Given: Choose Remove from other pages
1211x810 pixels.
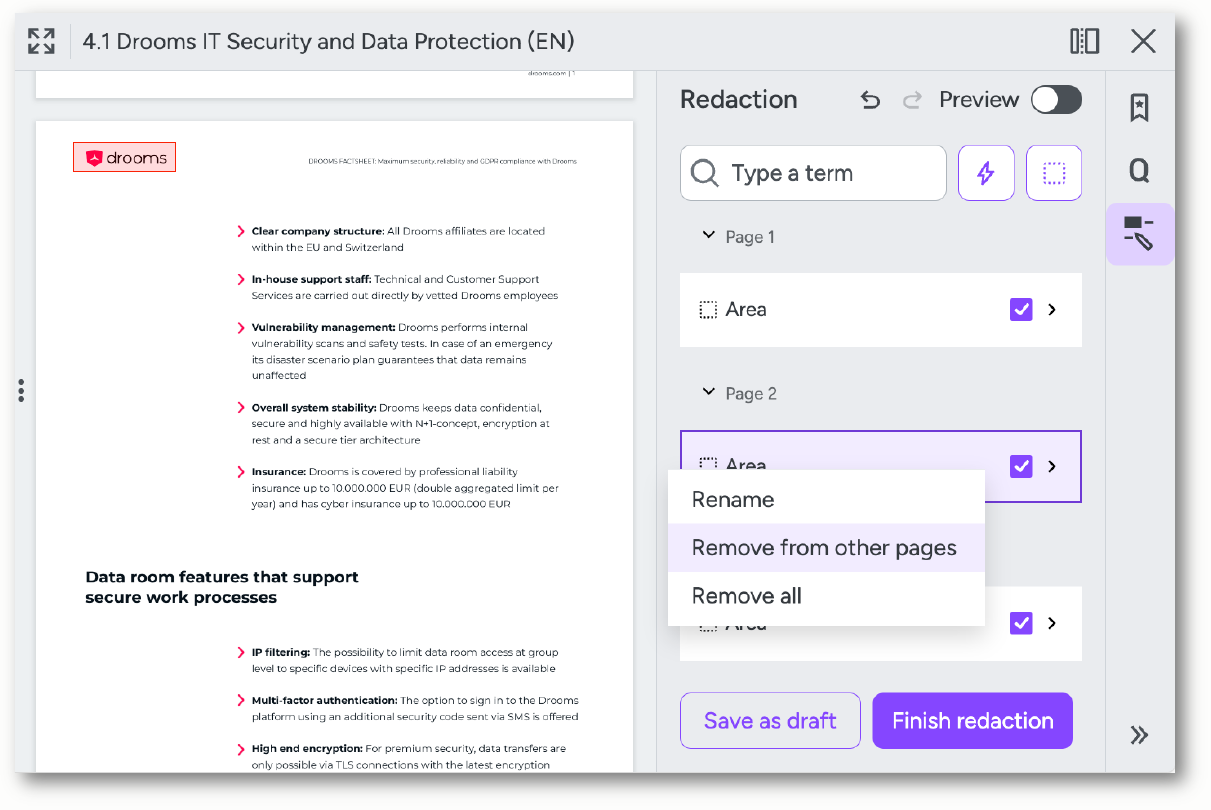Looking at the screenshot, I should coord(826,548).
